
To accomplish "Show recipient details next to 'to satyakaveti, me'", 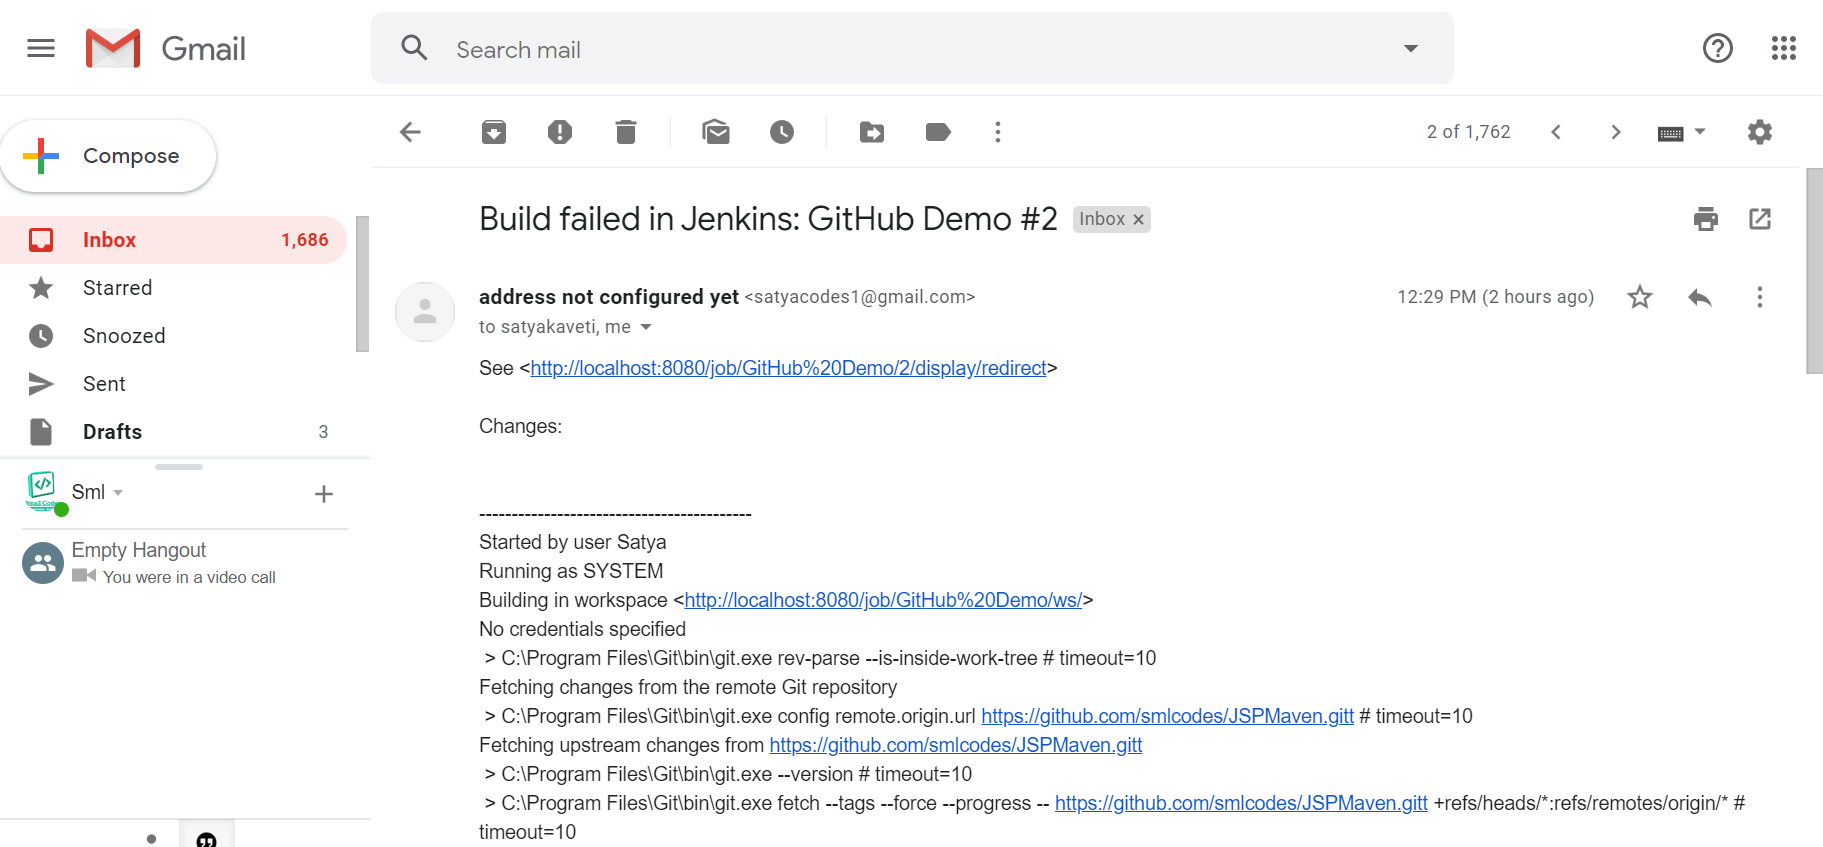I will click(x=646, y=327).
